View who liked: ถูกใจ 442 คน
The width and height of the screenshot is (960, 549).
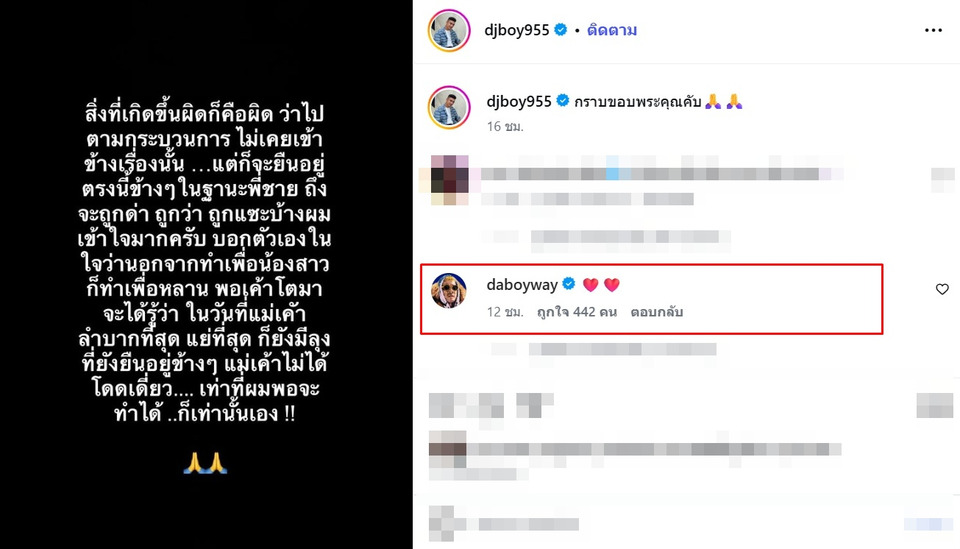click(x=576, y=312)
